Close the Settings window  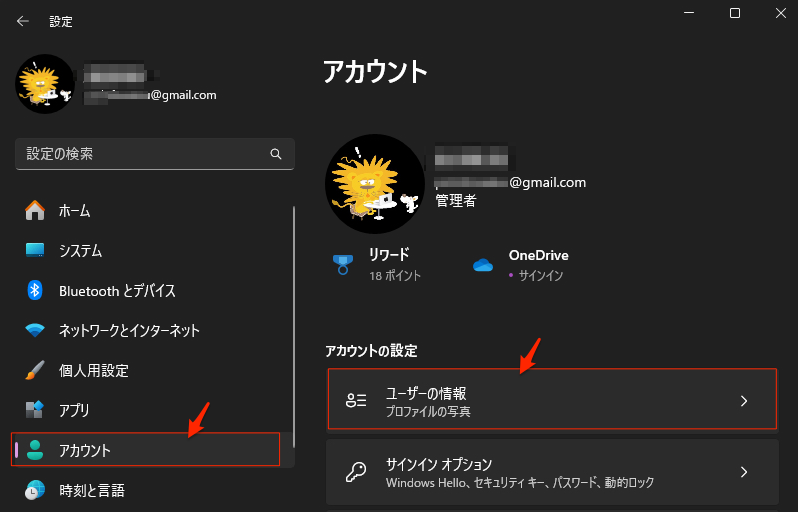pos(781,13)
